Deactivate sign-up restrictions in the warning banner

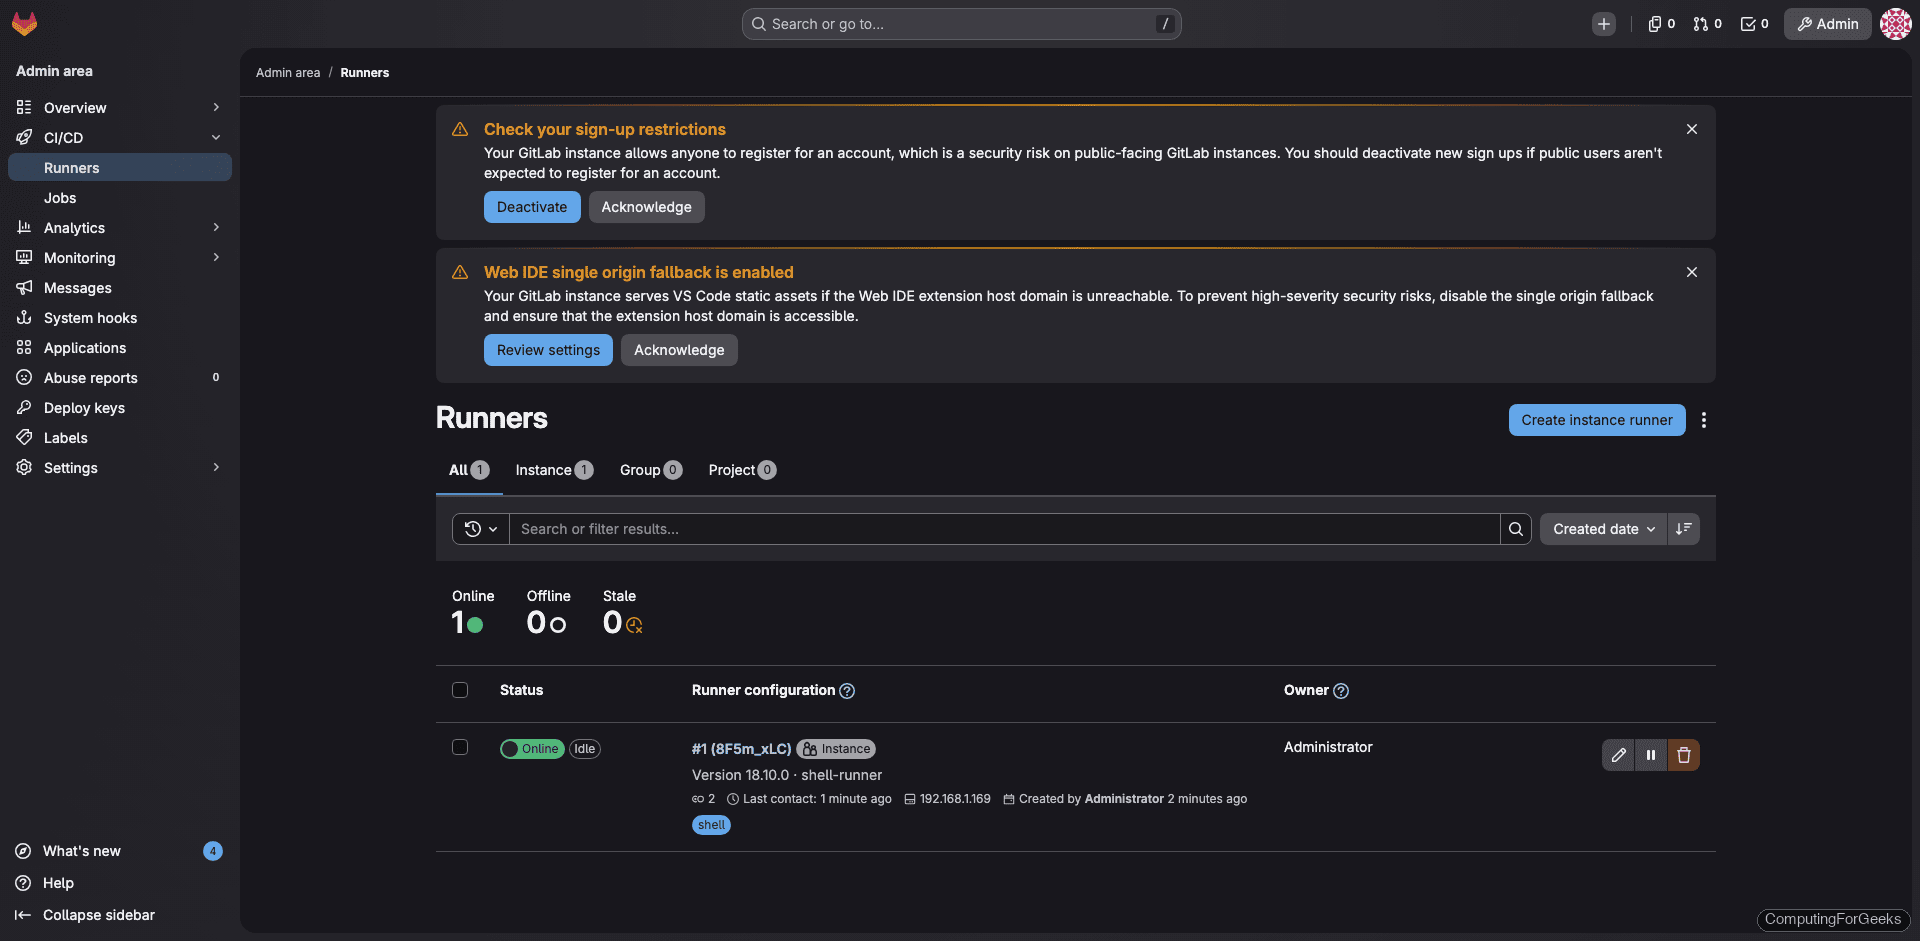pos(531,207)
